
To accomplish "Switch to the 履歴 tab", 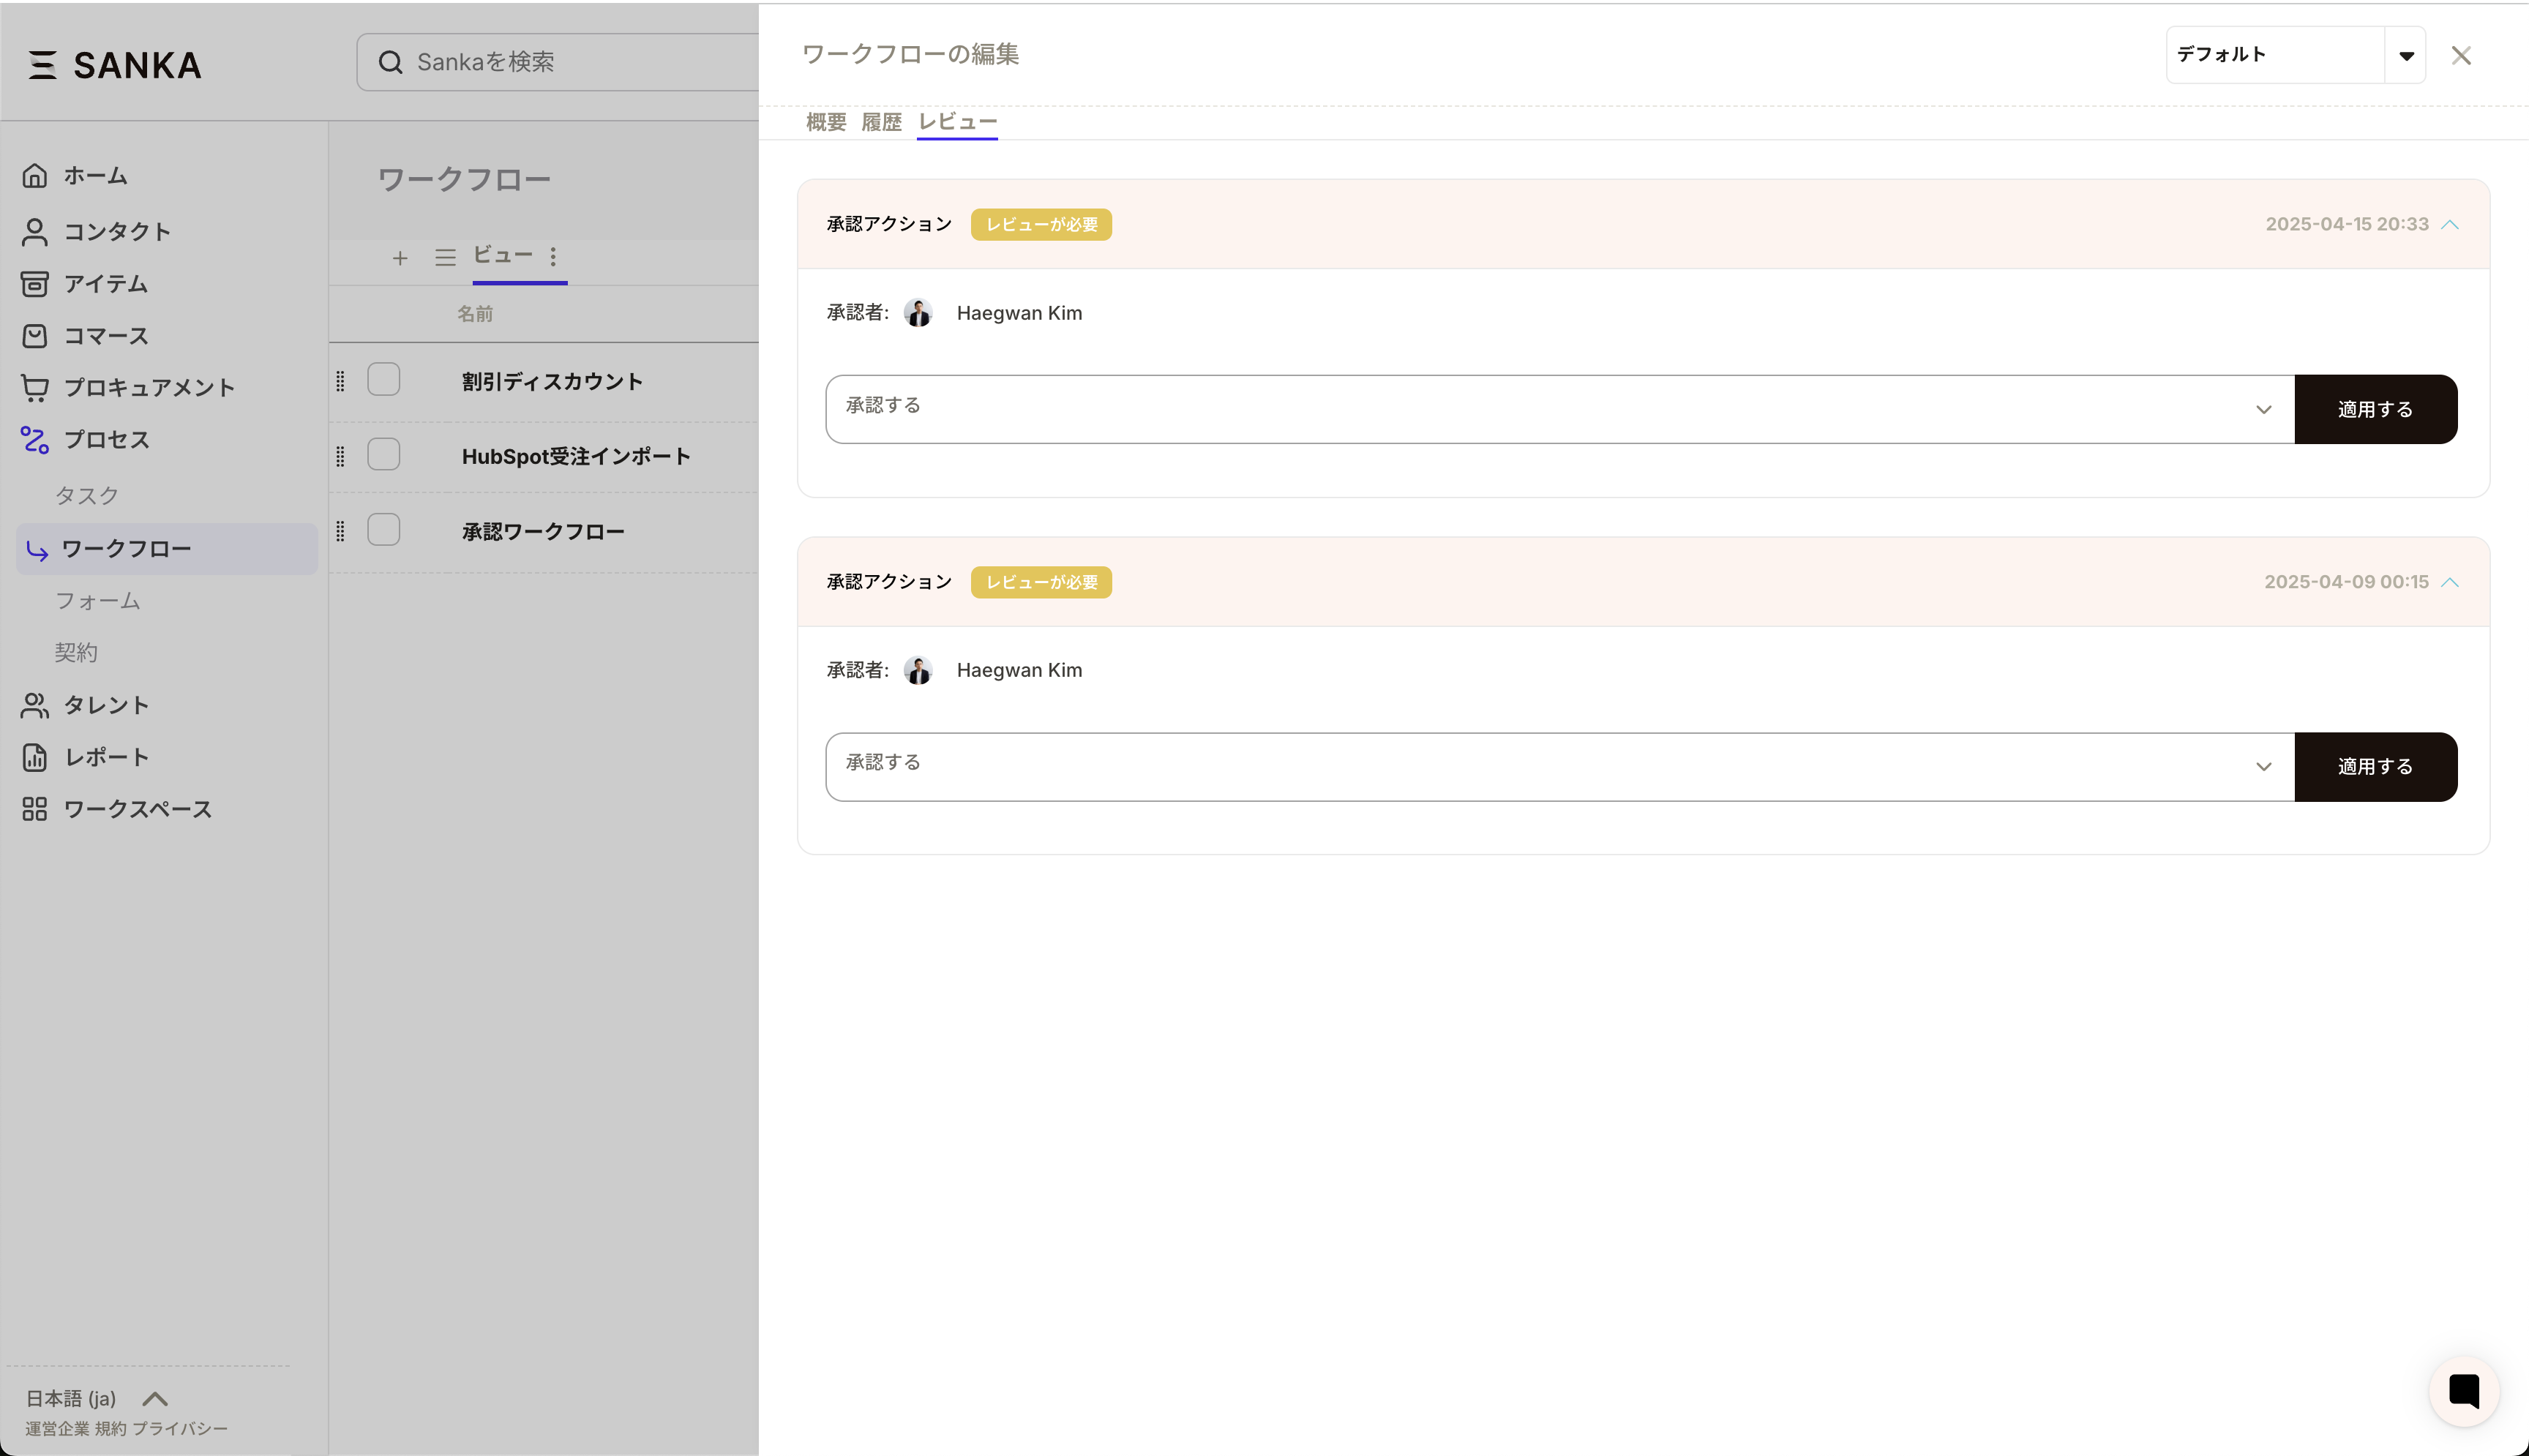I will 881,122.
